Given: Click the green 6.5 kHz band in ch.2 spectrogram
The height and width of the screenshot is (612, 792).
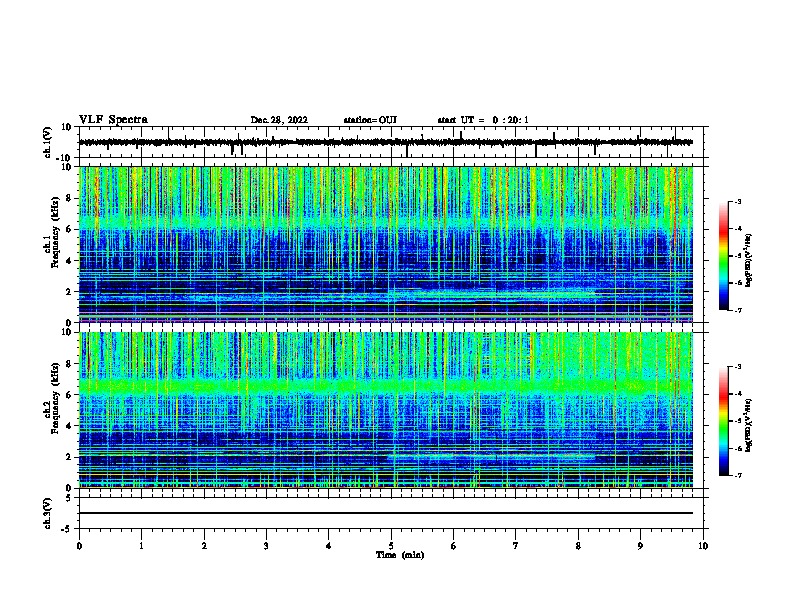Looking at the screenshot, I should 386,387.
